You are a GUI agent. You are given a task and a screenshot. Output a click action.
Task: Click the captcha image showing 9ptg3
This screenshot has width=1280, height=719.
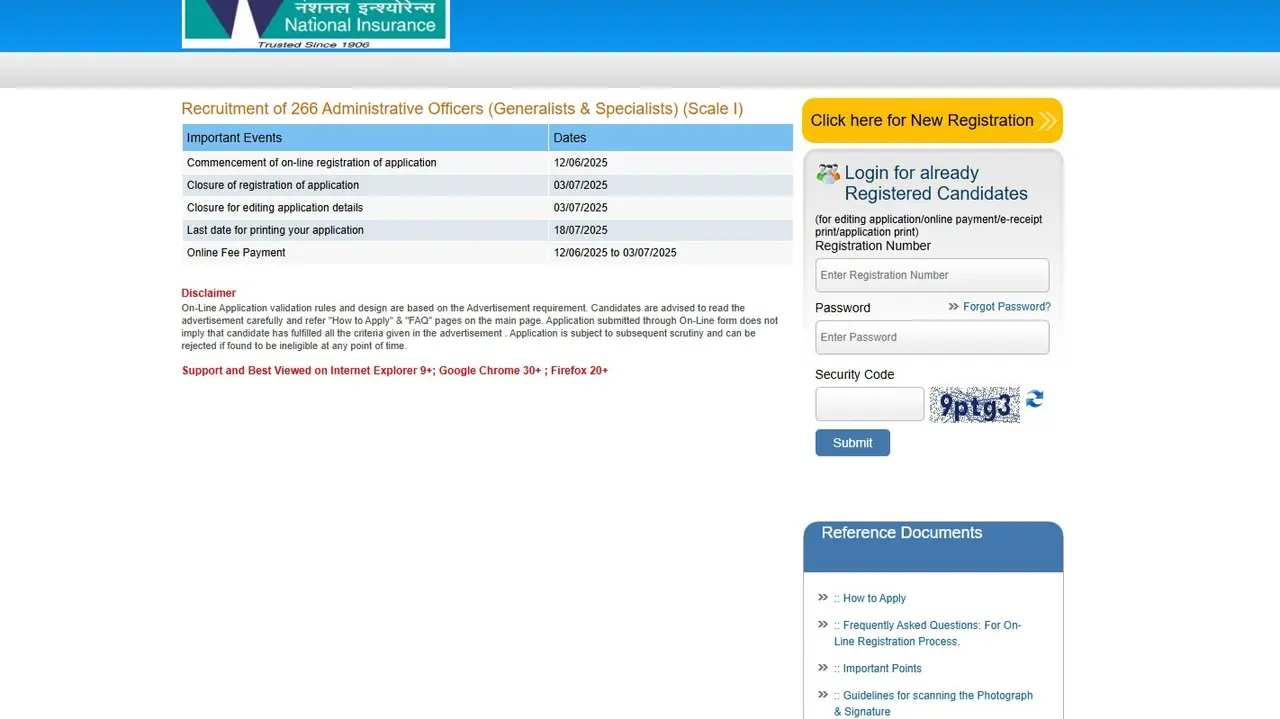pyautogui.click(x=973, y=403)
